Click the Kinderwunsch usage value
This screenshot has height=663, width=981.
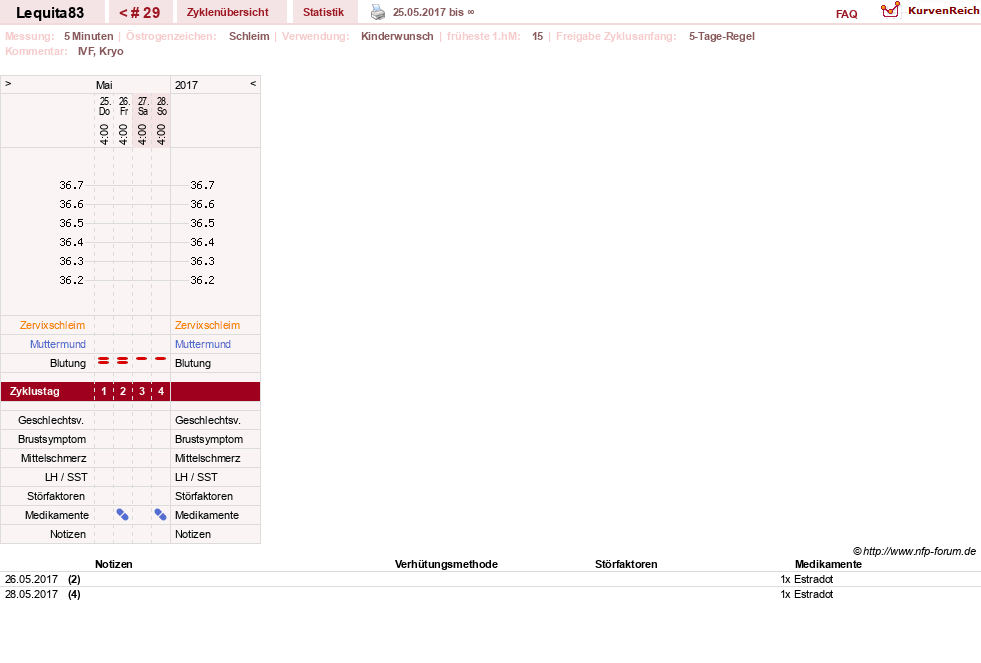[397, 36]
